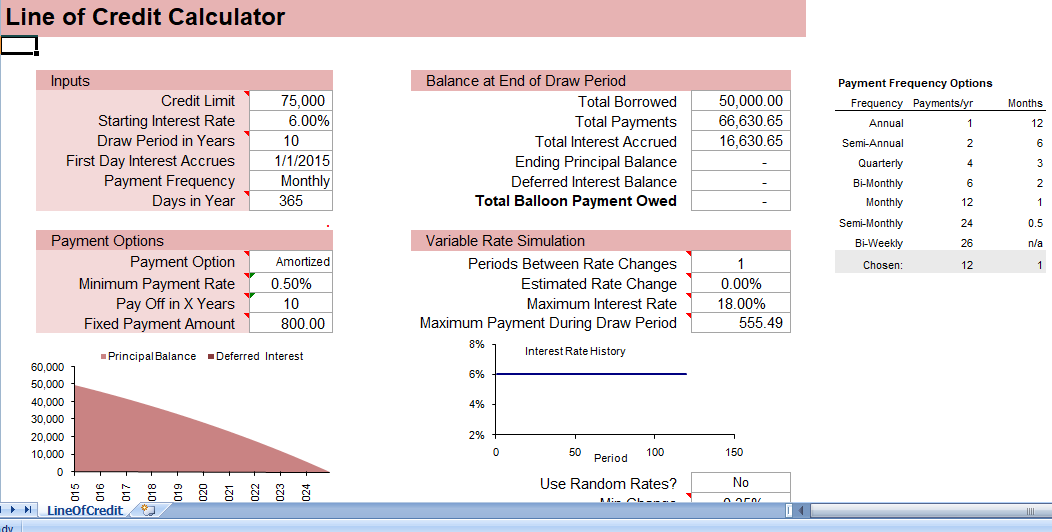Screen dimensions: 1052x532
Task: Click the Line of Credit Calculator title
Action: (x=146, y=17)
